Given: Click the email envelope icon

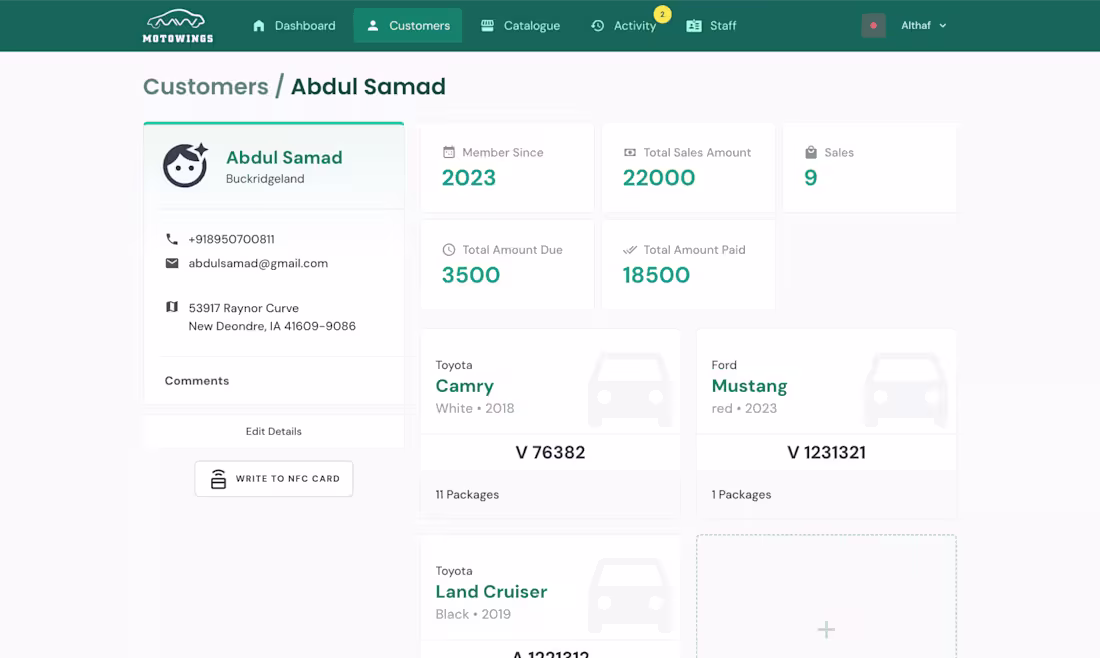Looking at the screenshot, I should pyautogui.click(x=172, y=263).
